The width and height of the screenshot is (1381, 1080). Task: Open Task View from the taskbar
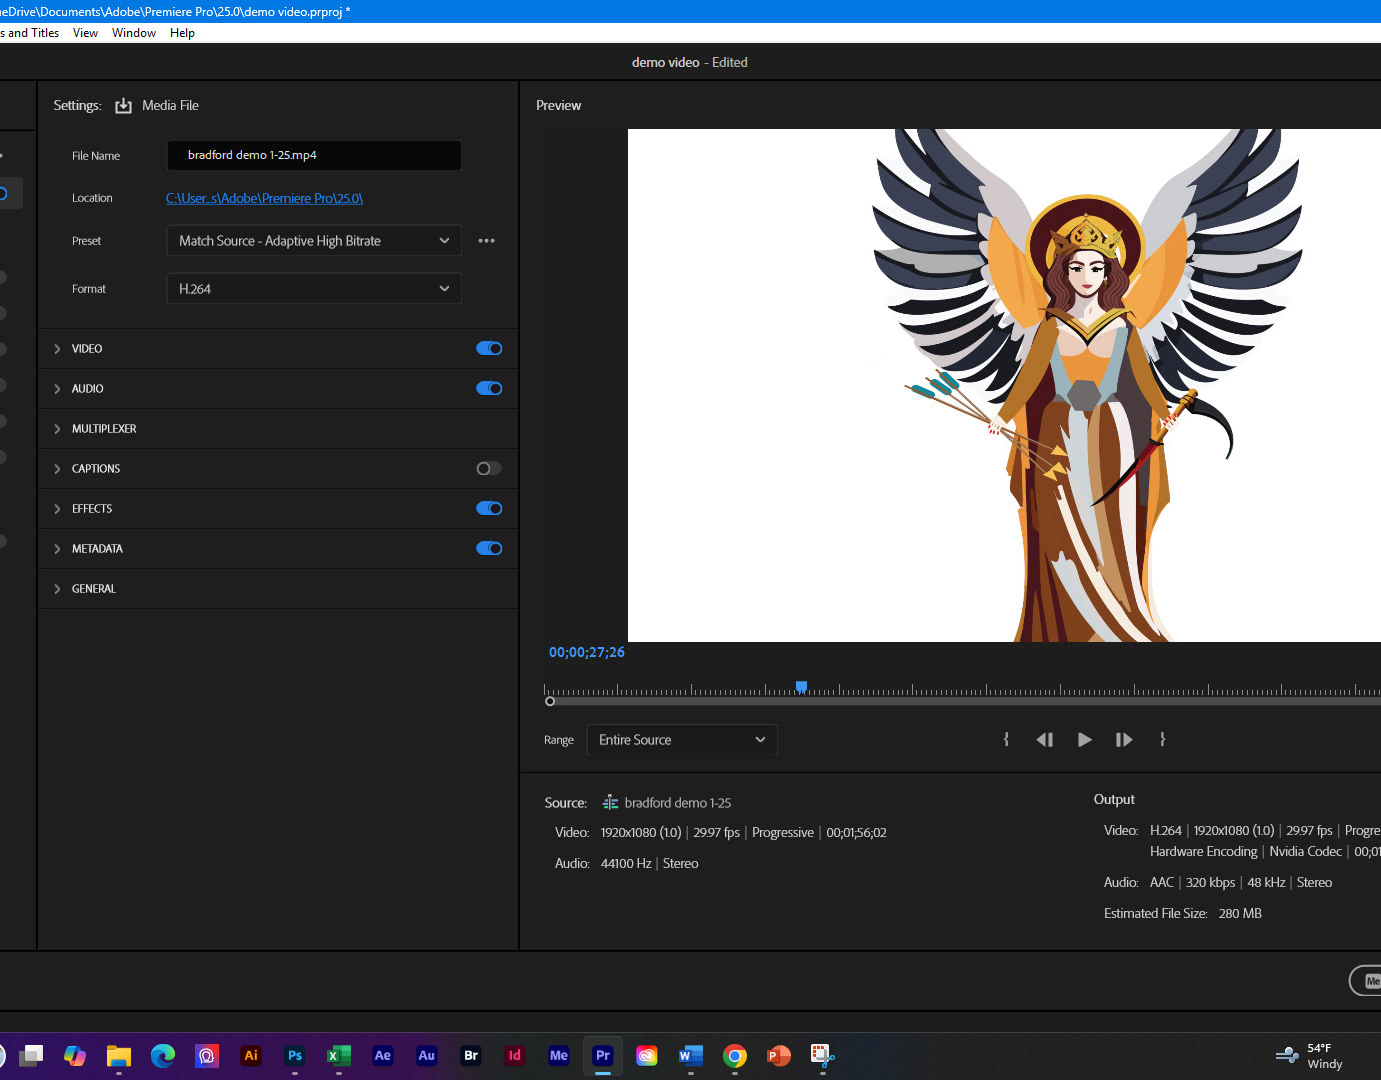click(31, 1056)
